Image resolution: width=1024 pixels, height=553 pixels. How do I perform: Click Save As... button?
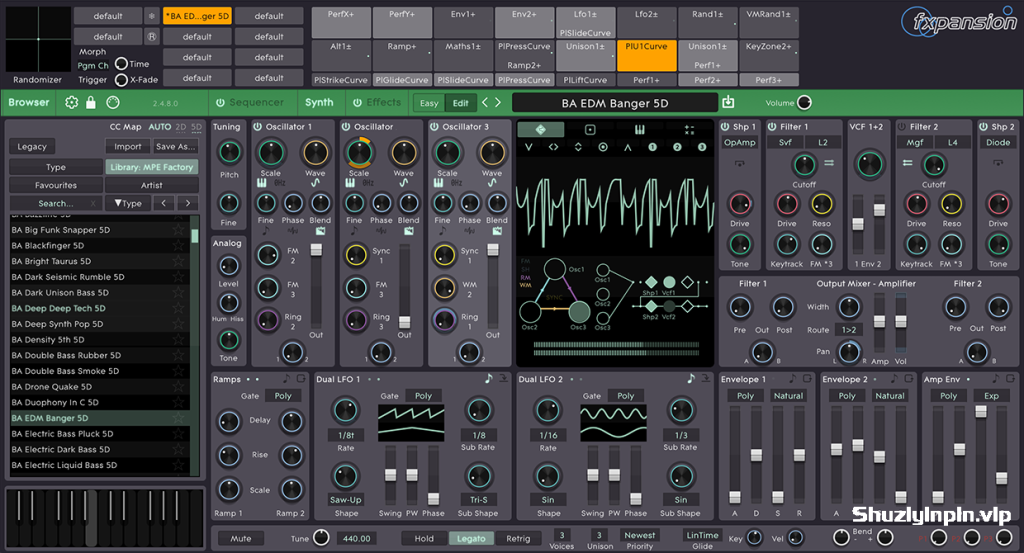tap(176, 147)
